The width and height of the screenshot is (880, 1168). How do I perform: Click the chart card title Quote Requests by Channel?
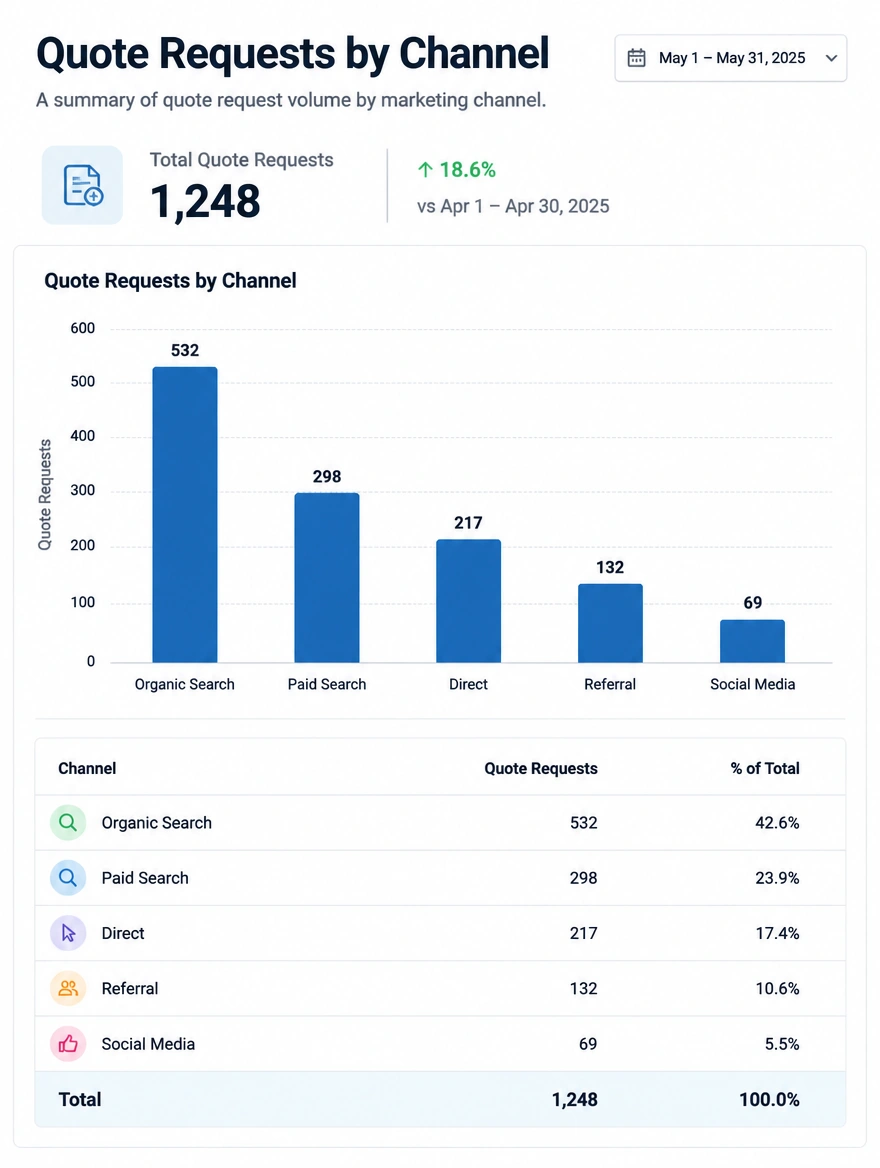coord(170,281)
